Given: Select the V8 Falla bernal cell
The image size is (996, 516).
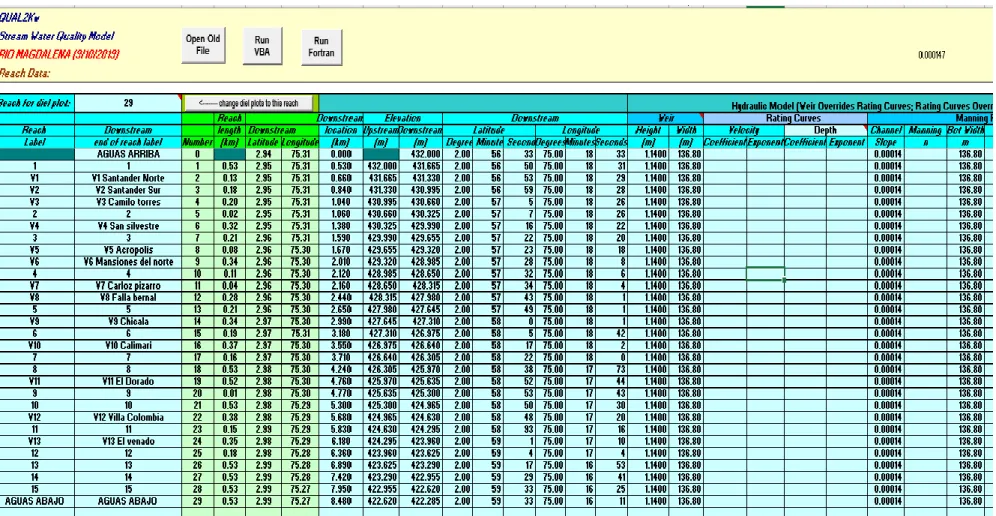Looking at the screenshot, I should [128, 297].
